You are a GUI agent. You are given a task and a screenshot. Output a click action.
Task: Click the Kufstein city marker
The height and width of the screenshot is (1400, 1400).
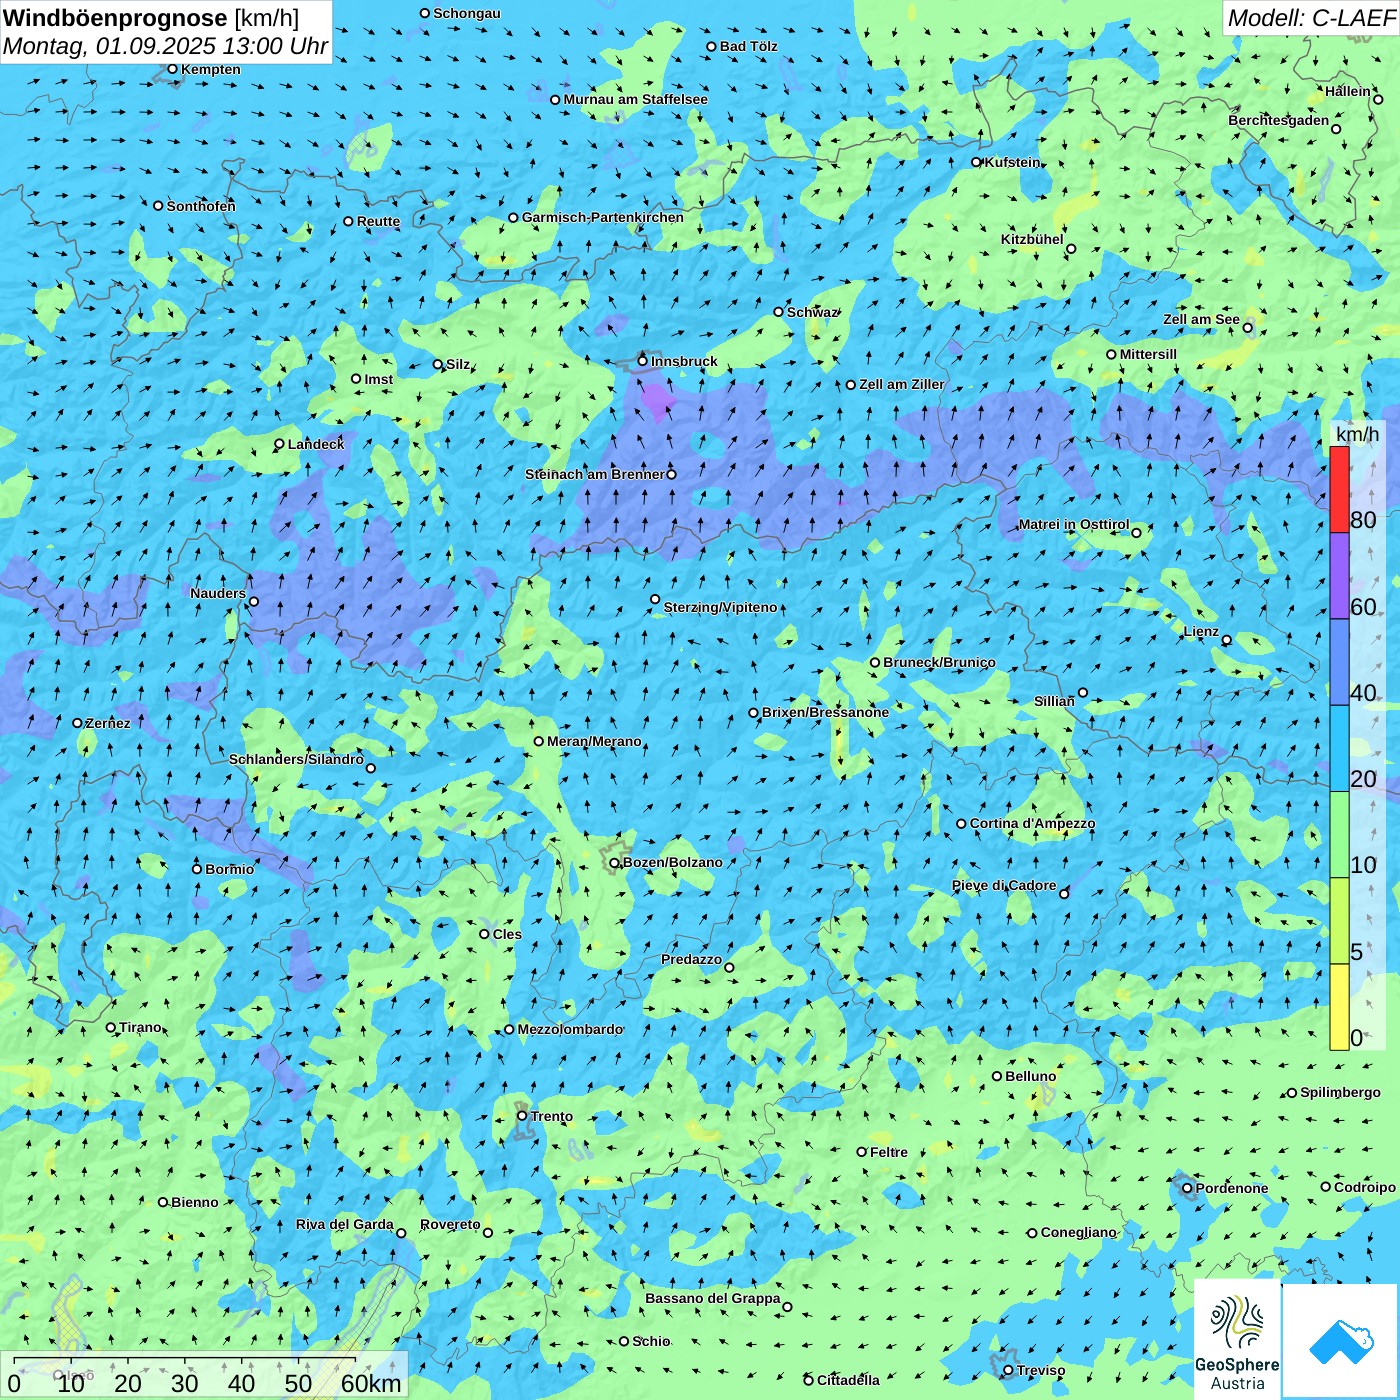(977, 162)
